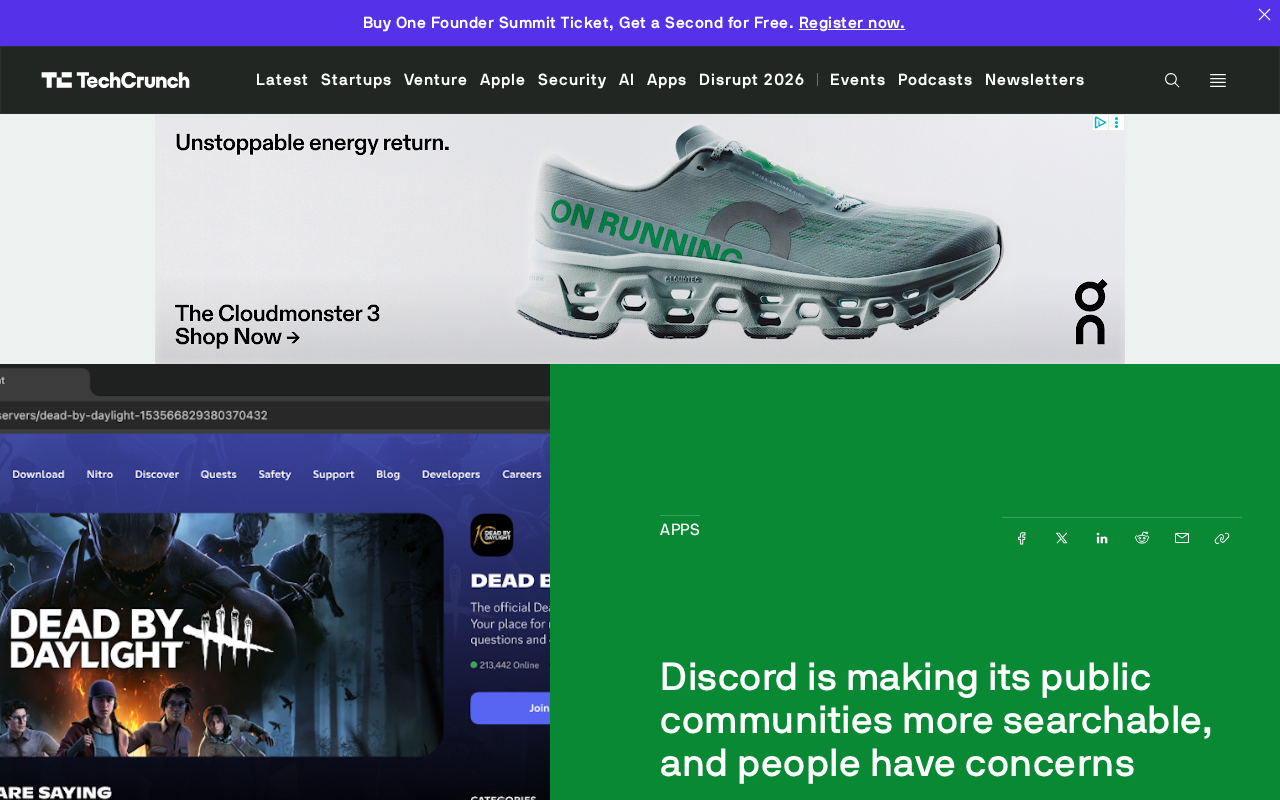Click the Dead by Daylight article image

coord(275,582)
